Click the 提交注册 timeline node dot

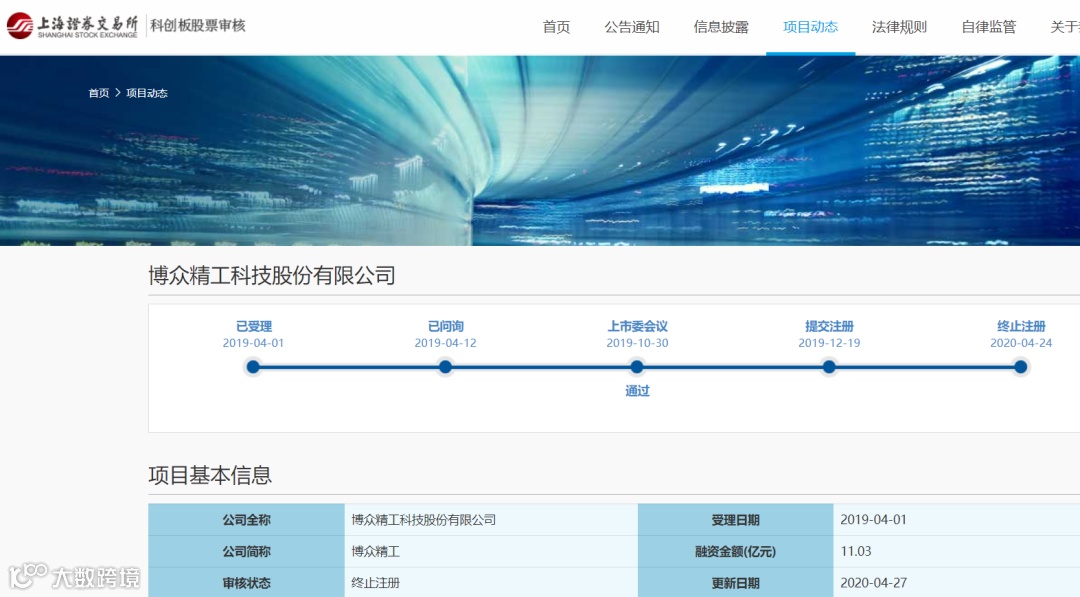tap(829, 367)
